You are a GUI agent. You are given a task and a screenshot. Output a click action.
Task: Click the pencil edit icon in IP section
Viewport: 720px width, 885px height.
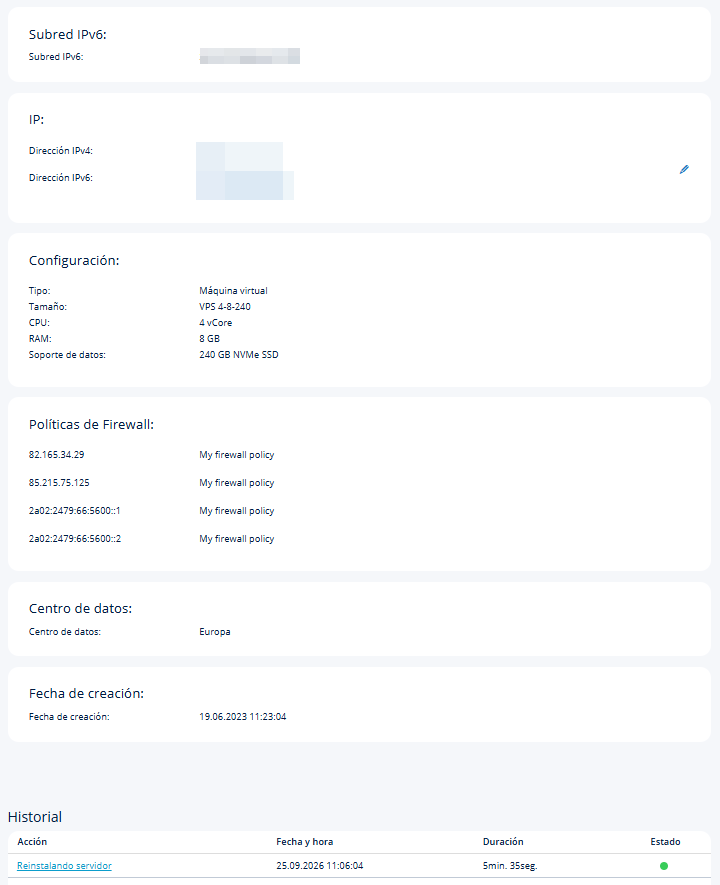pos(684,169)
